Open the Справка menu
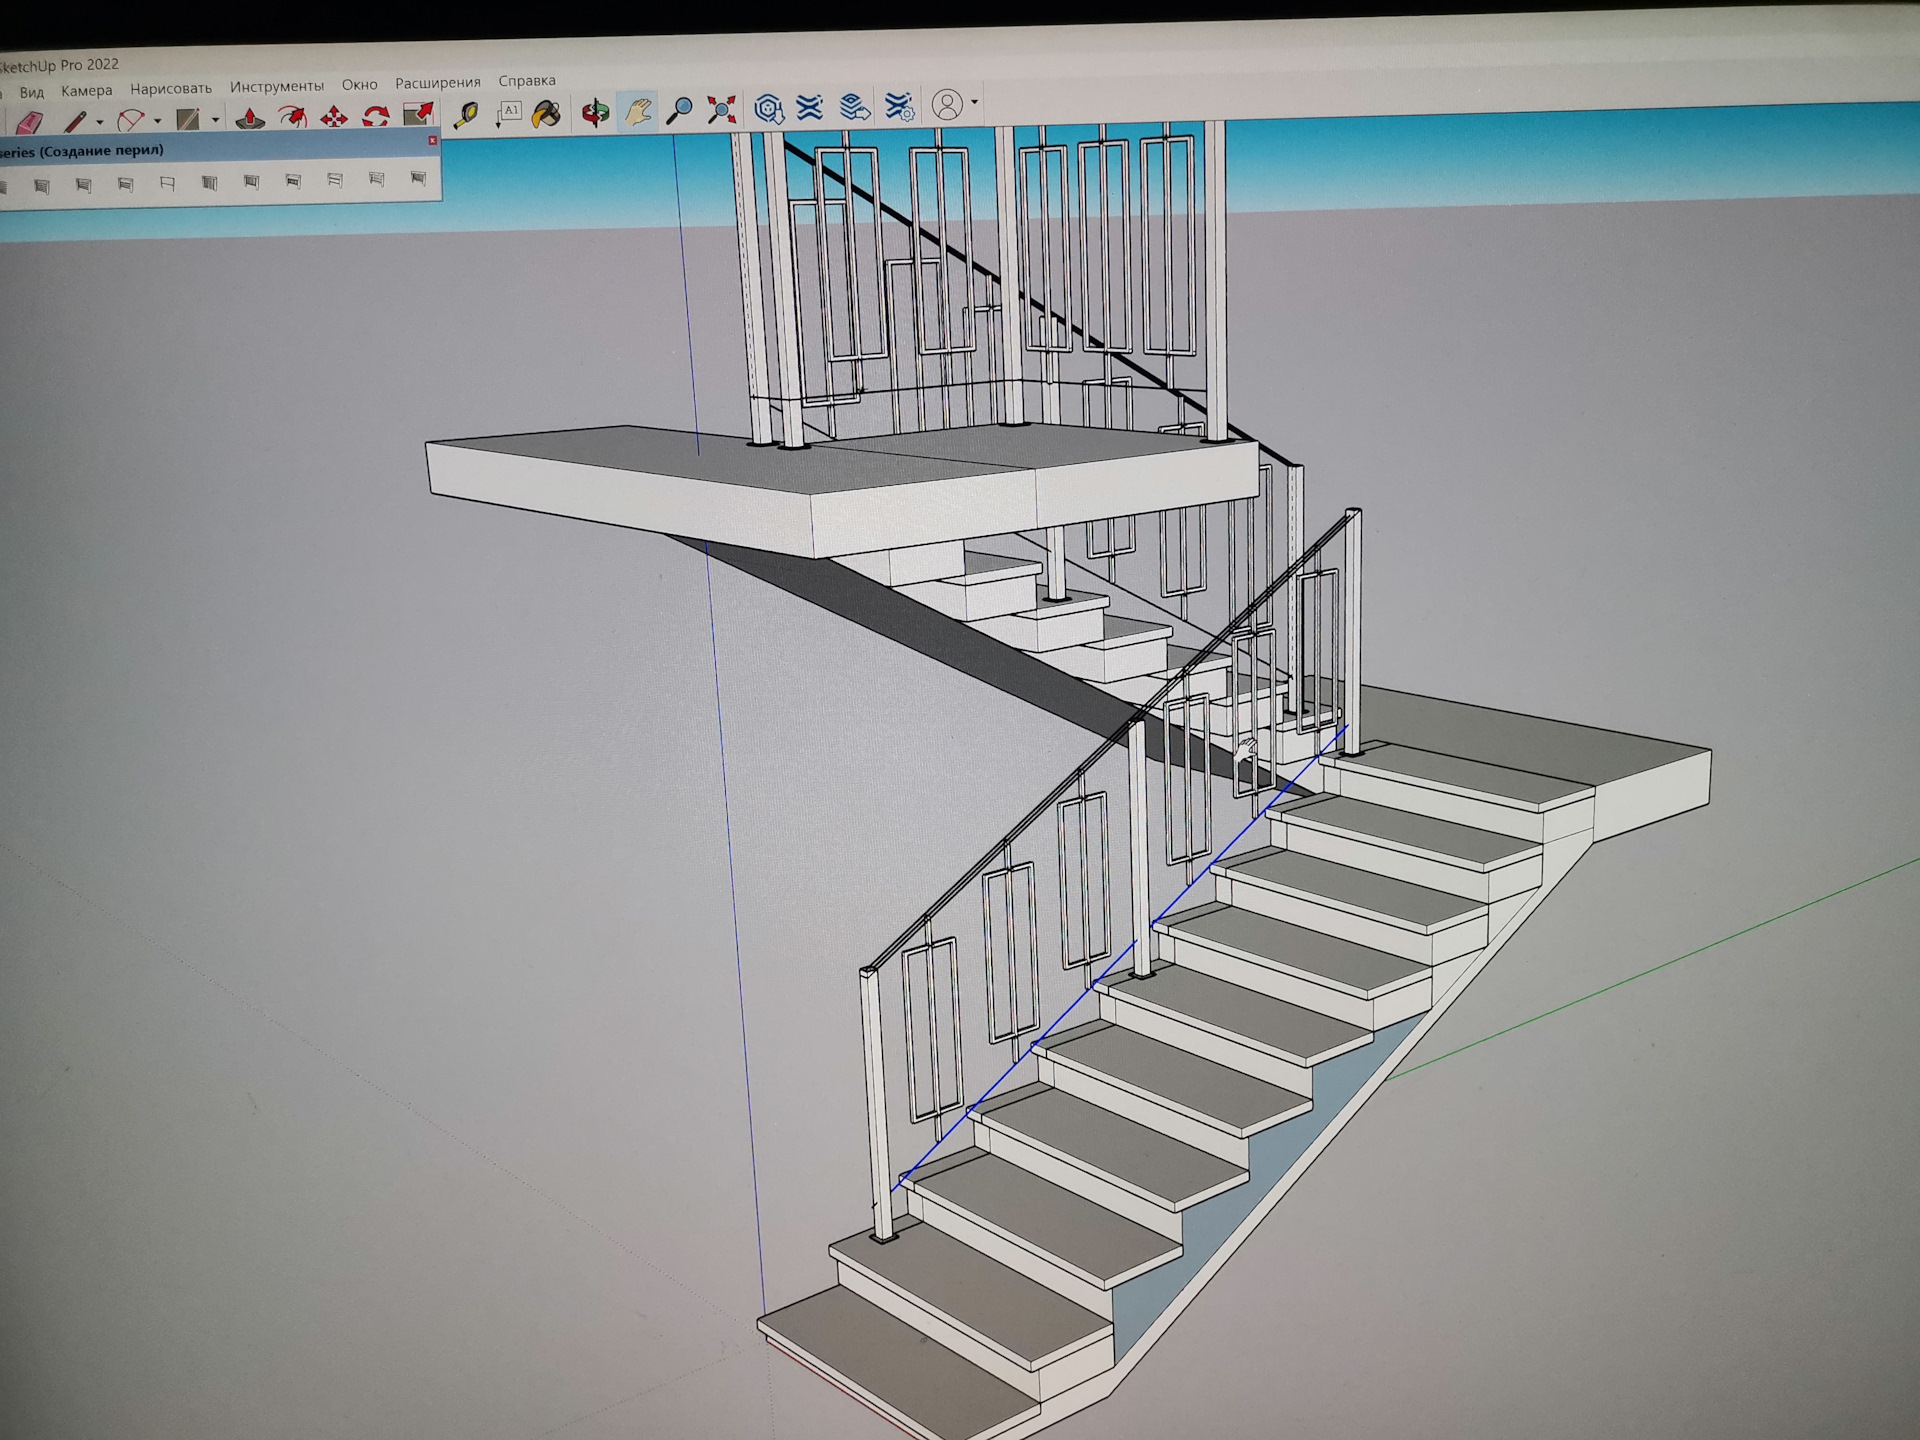The height and width of the screenshot is (1440, 1920). pos(527,80)
